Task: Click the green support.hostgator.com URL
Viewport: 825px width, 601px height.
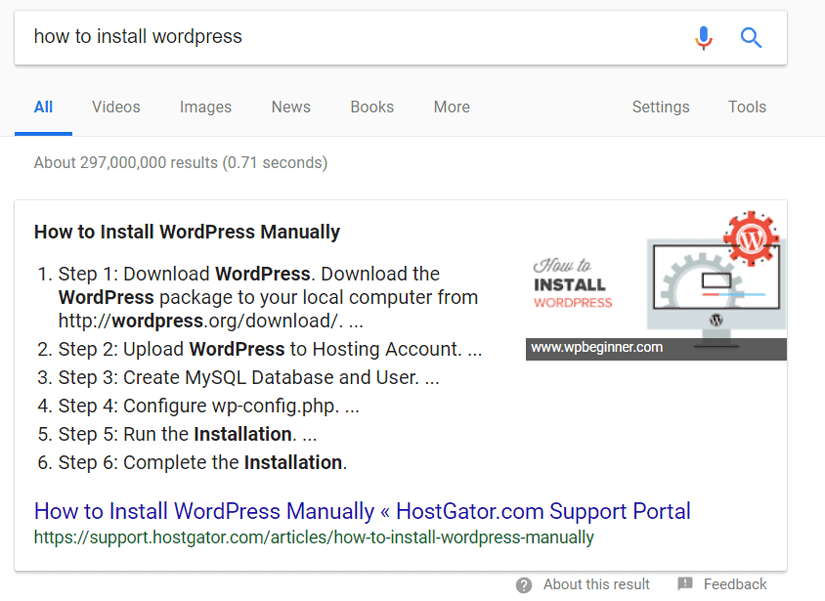Action: click(x=314, y=537)
